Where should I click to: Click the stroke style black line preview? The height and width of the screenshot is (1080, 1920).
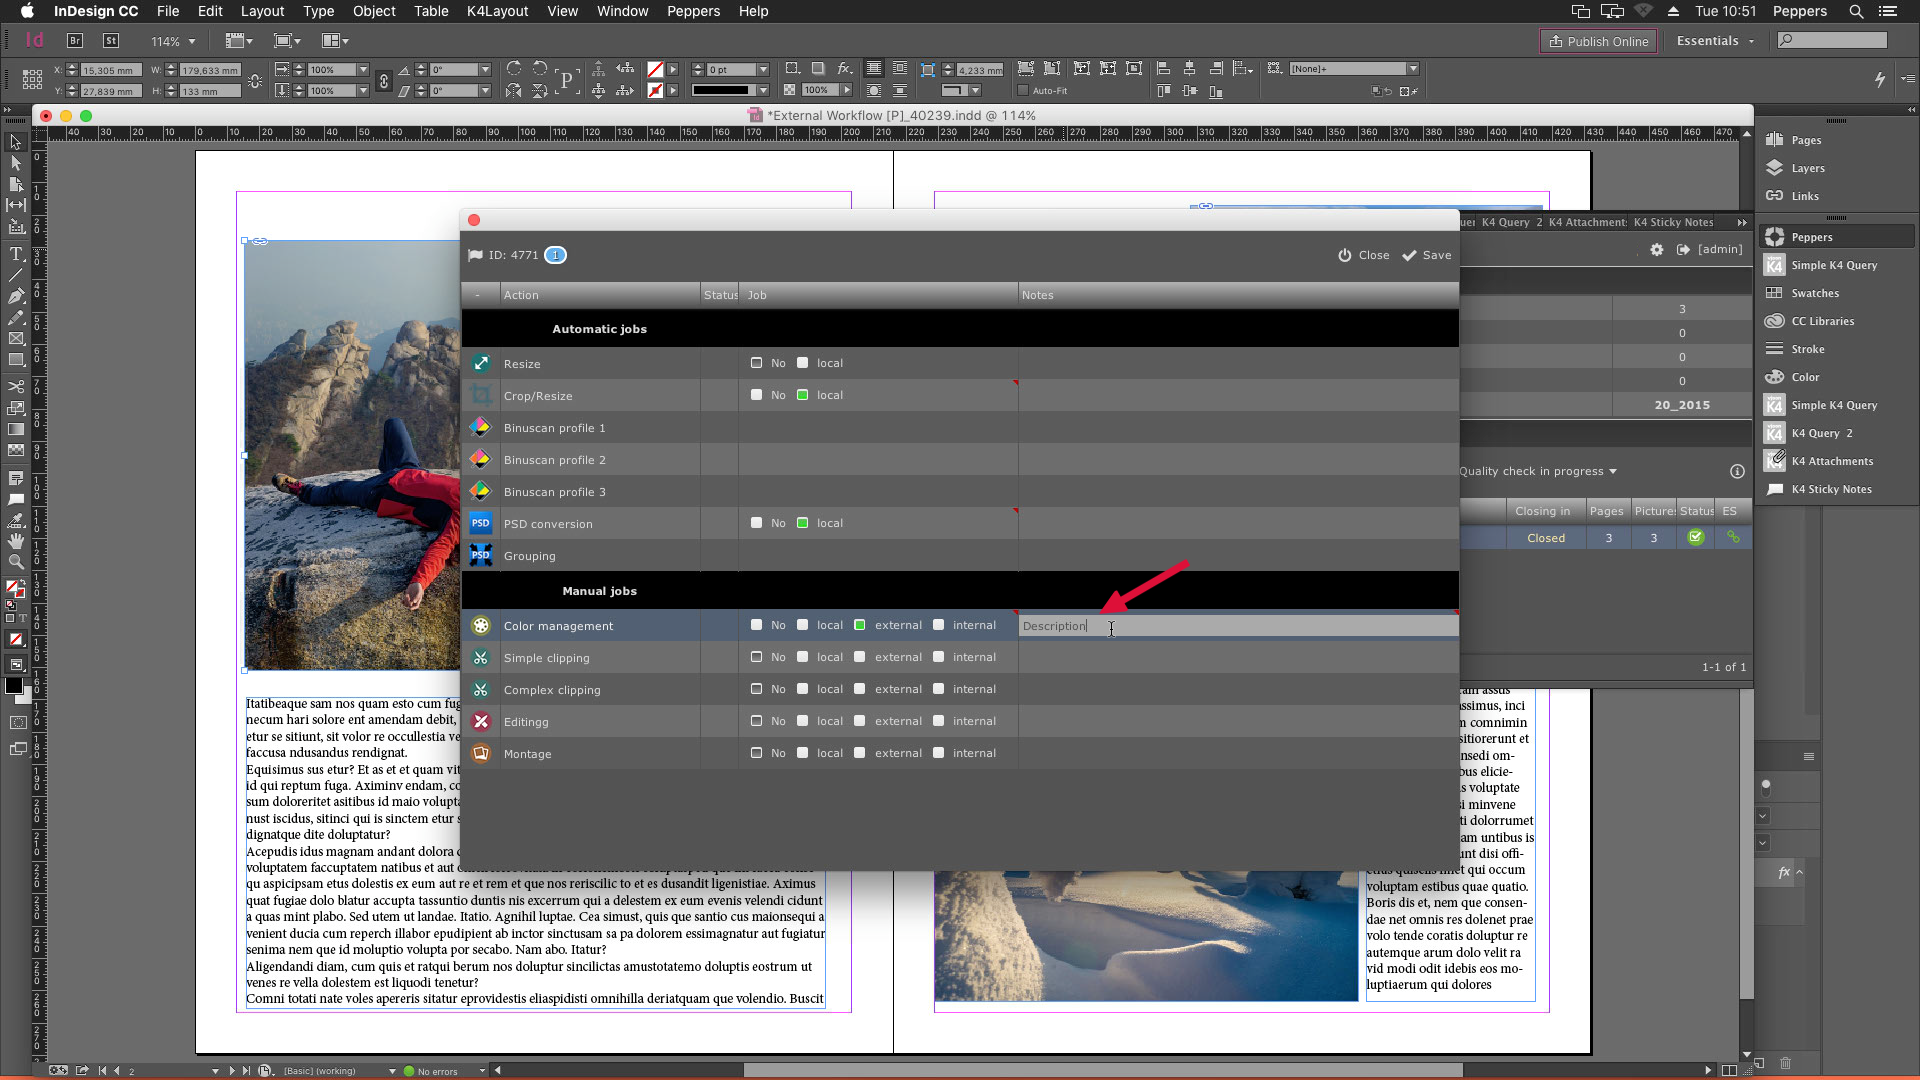720,90
